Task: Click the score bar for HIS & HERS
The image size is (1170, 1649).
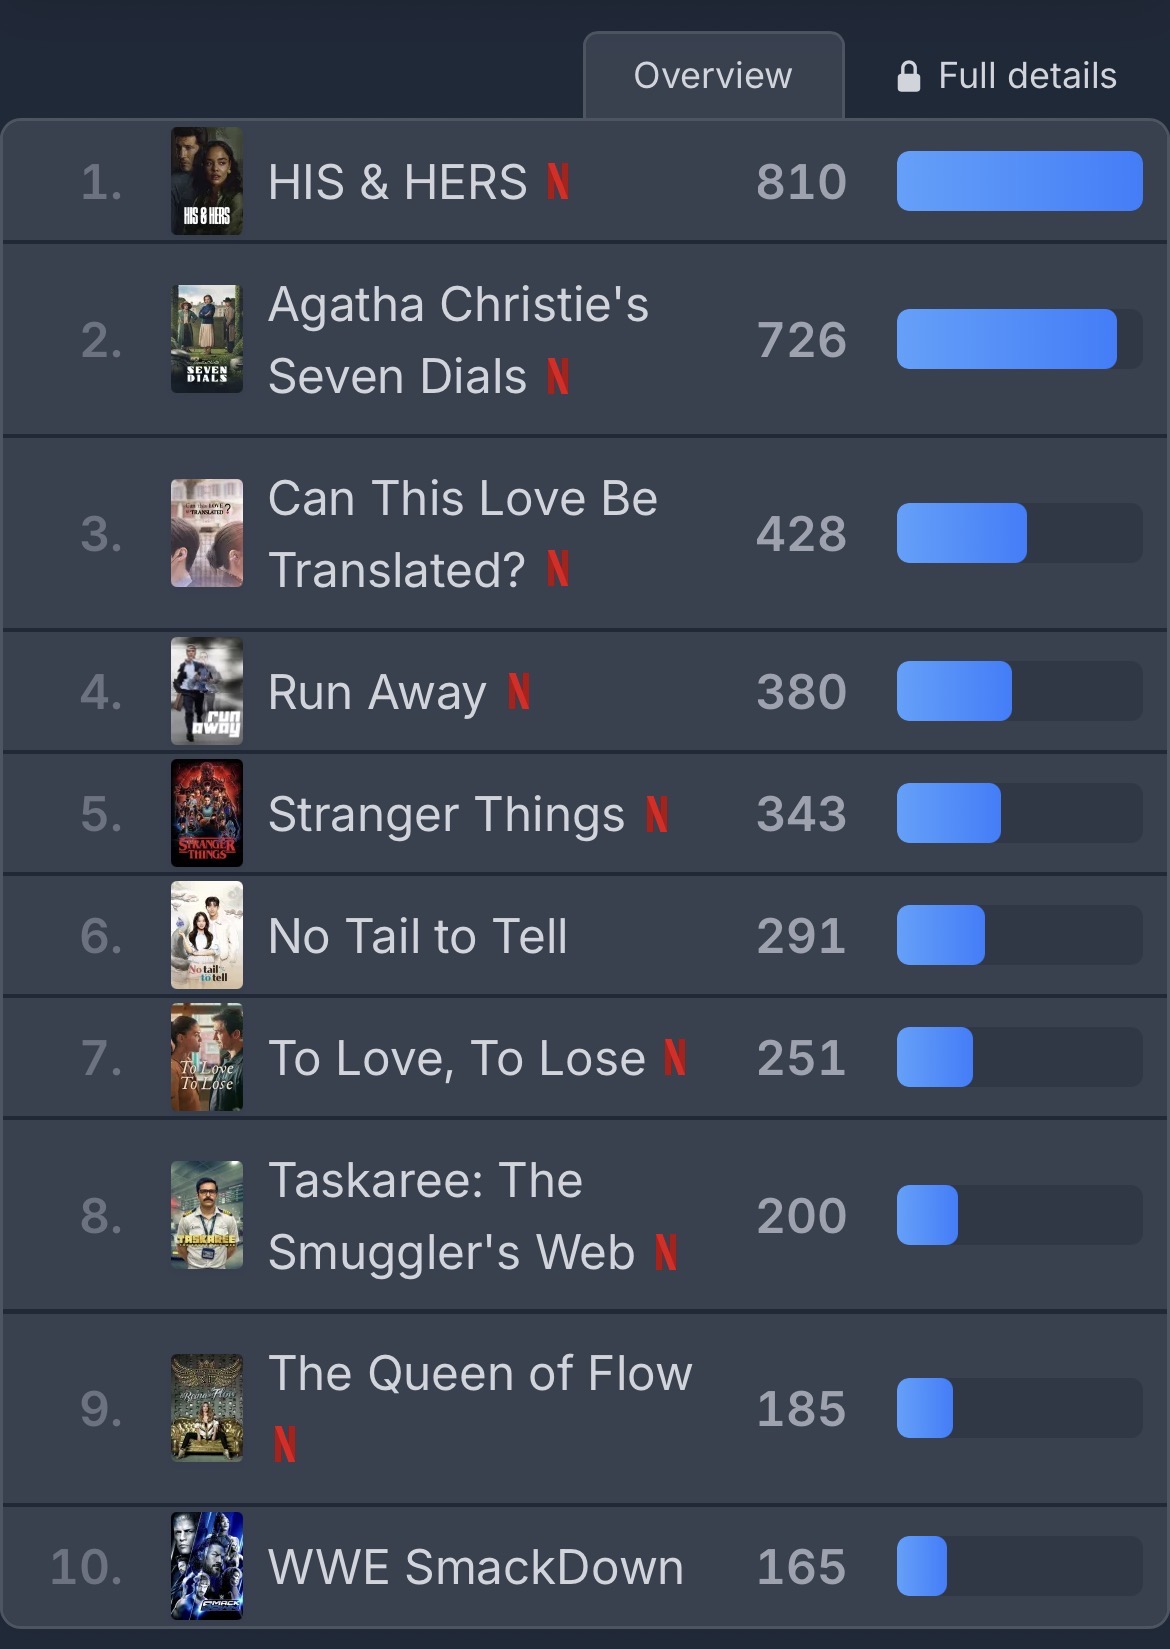Action: coord(1019,181)
